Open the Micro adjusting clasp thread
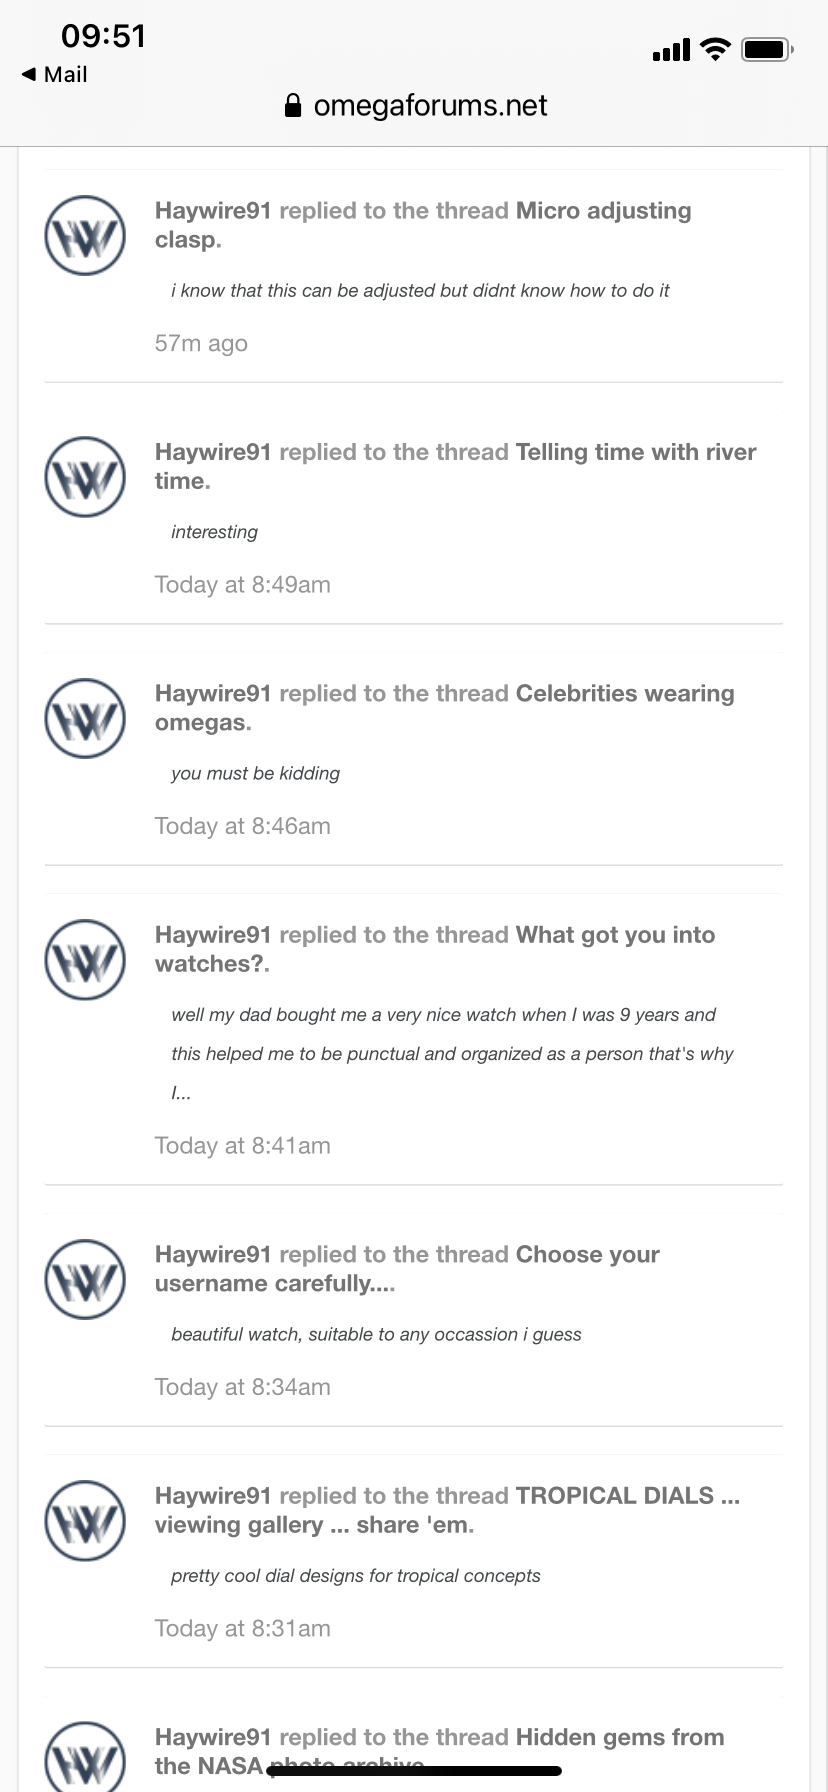The height and width of the screenshot is (1792, 828). click(603, 211)
